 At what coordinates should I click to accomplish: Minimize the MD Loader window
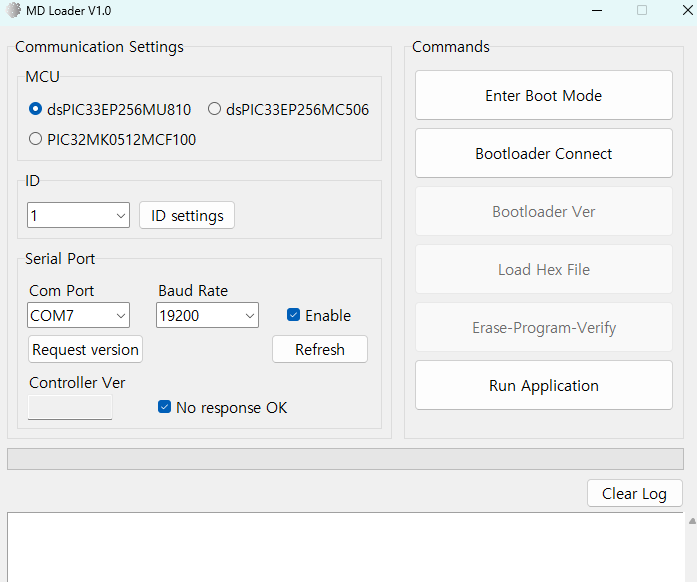[x=597, y=10]
